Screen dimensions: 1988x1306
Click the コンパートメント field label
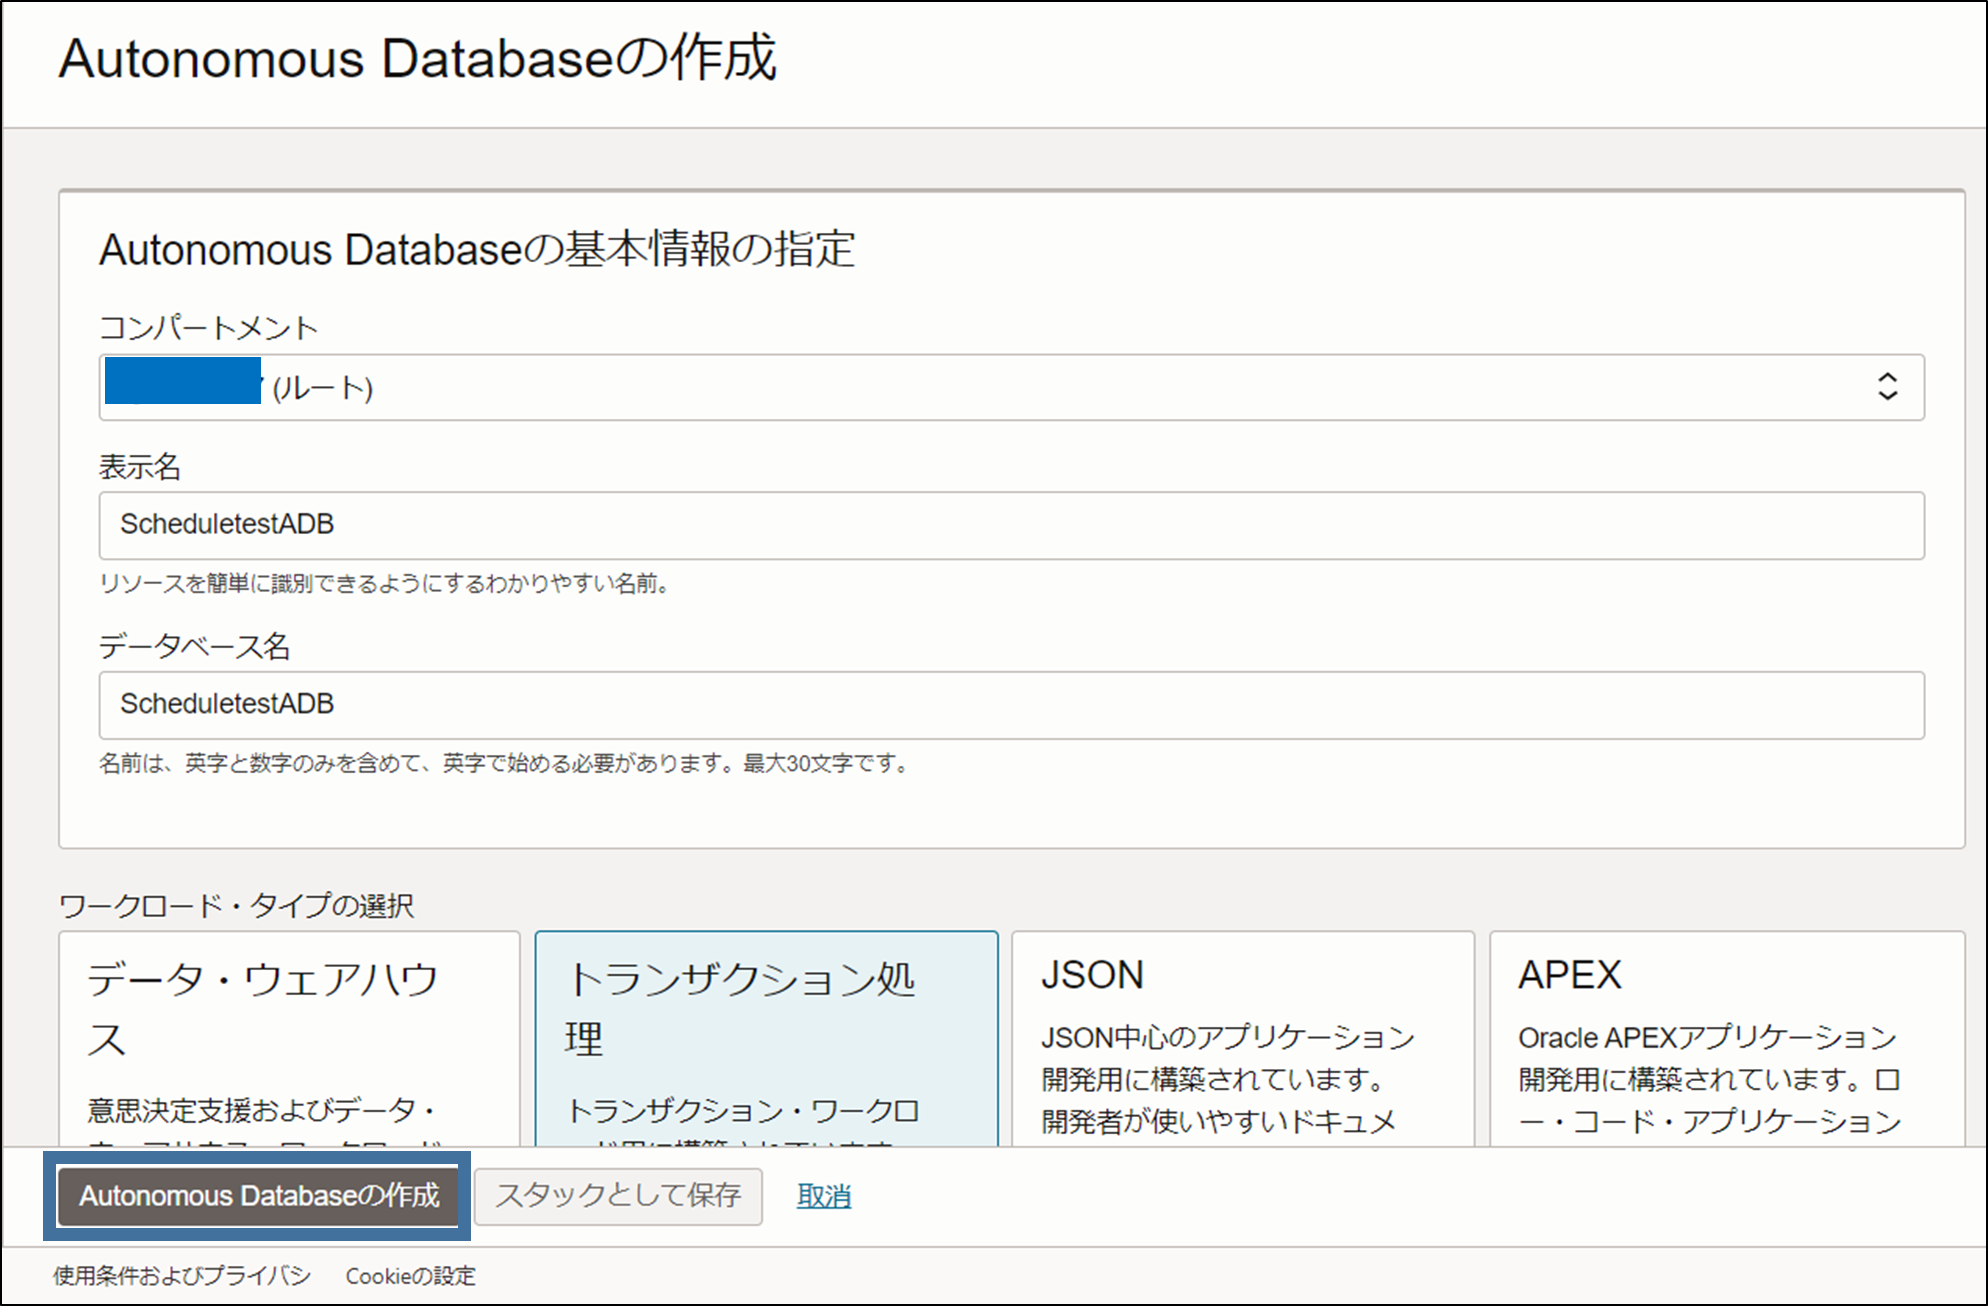click(208, 328)
